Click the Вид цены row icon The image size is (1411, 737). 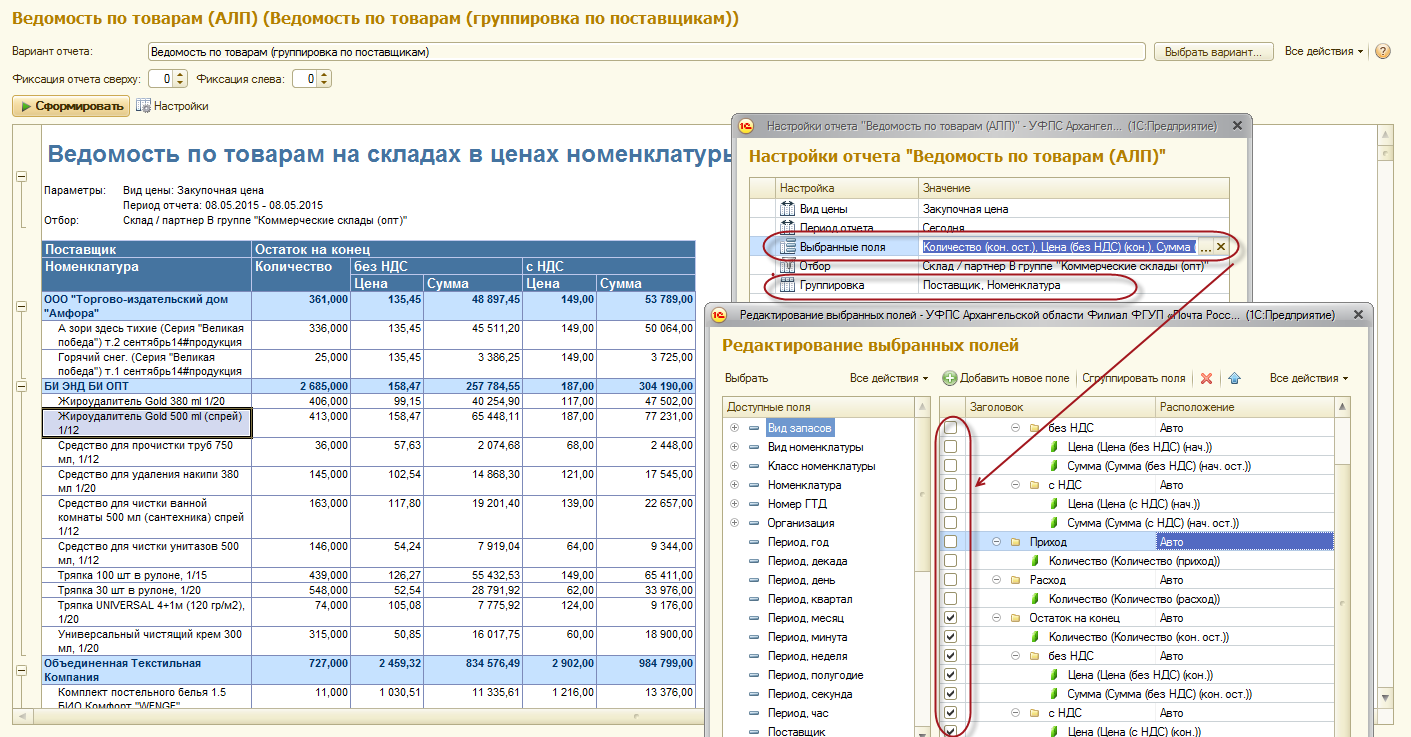(787, 209)
